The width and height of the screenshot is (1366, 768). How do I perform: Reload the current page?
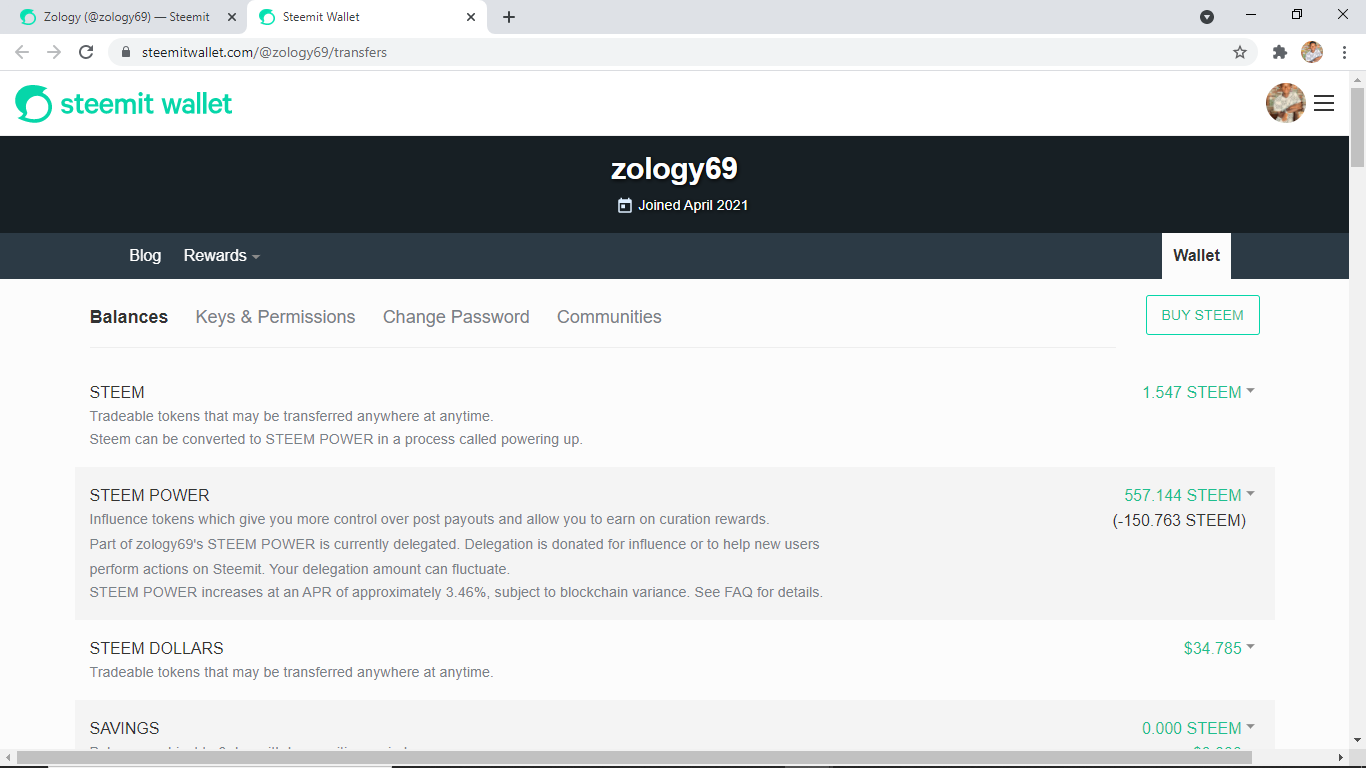(x=86, y=52)
